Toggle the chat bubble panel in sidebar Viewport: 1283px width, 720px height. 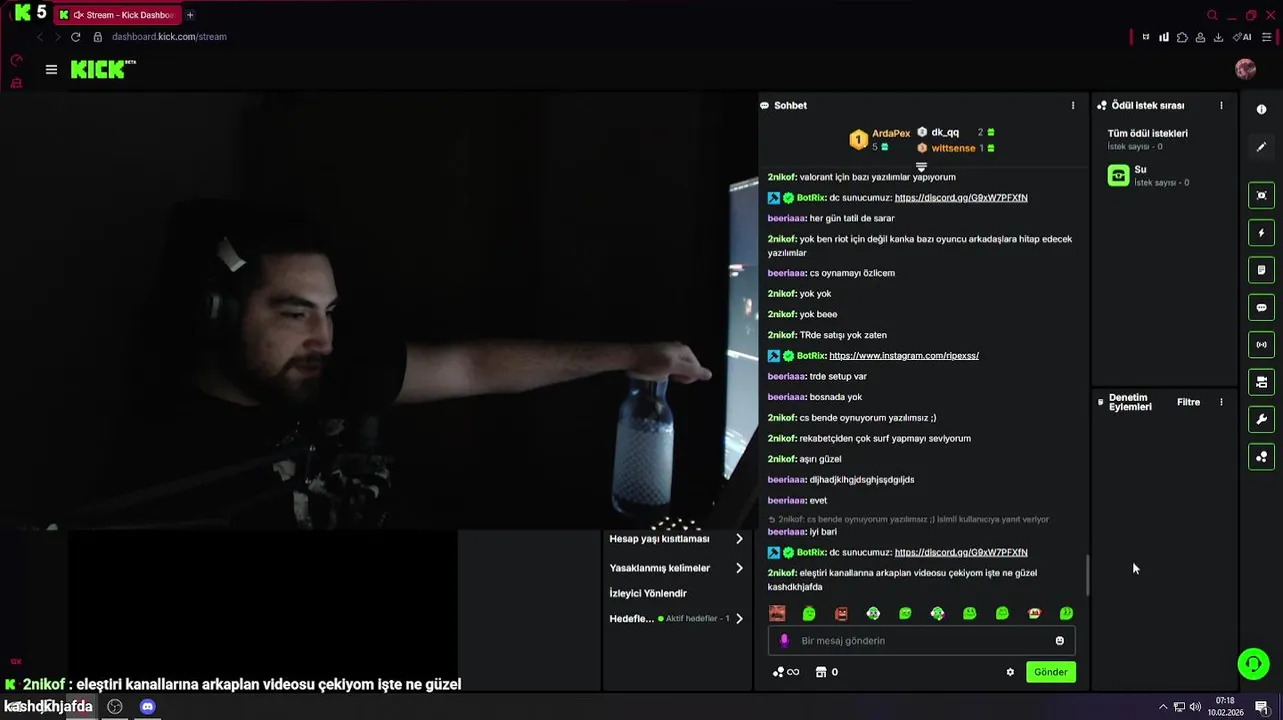pyautogui.click(x=1261, y=308)
